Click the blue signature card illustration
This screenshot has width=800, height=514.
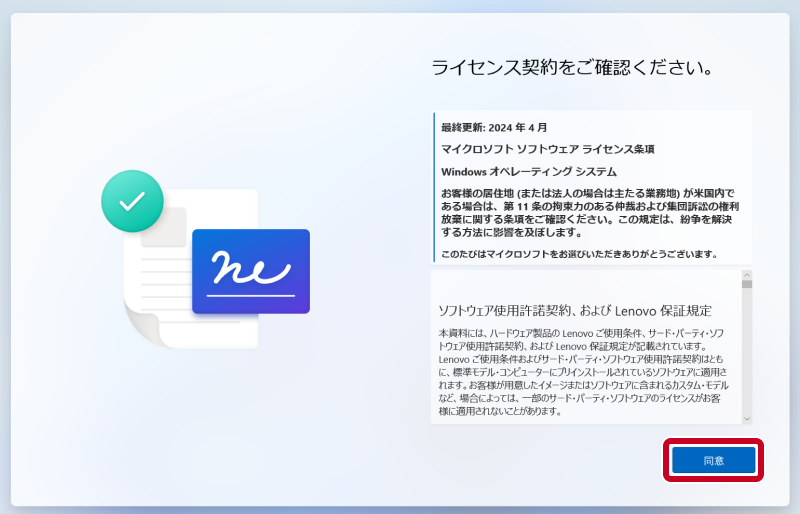coord(251,271)
